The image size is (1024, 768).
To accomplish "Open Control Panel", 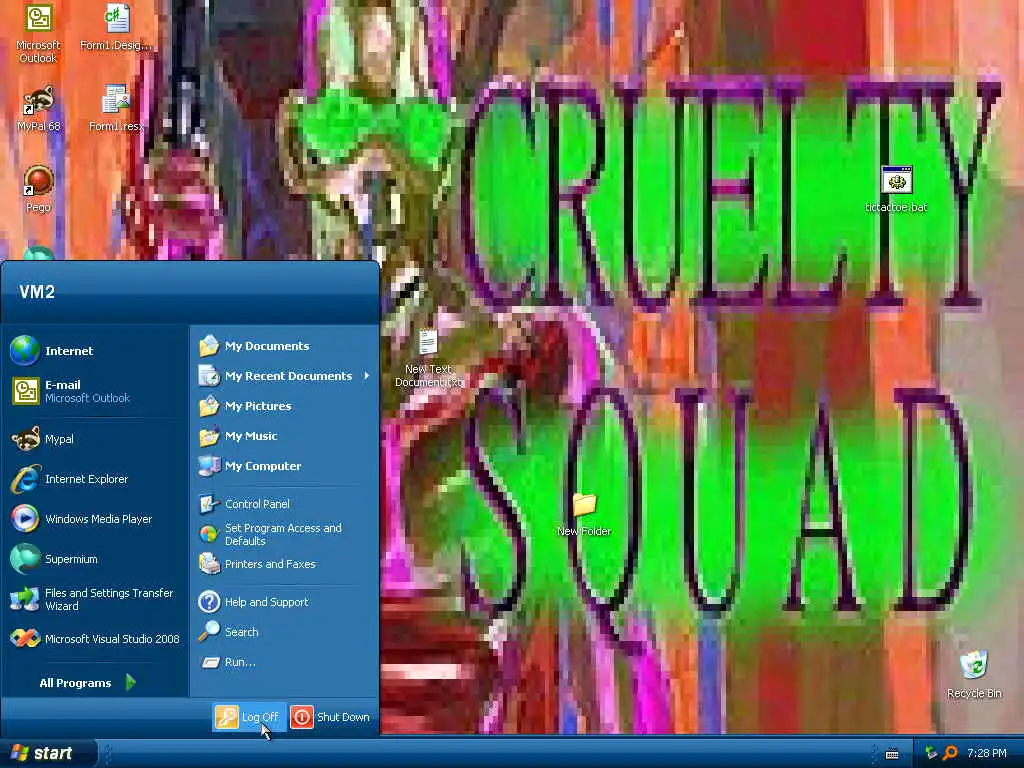I will click(284, 504).
